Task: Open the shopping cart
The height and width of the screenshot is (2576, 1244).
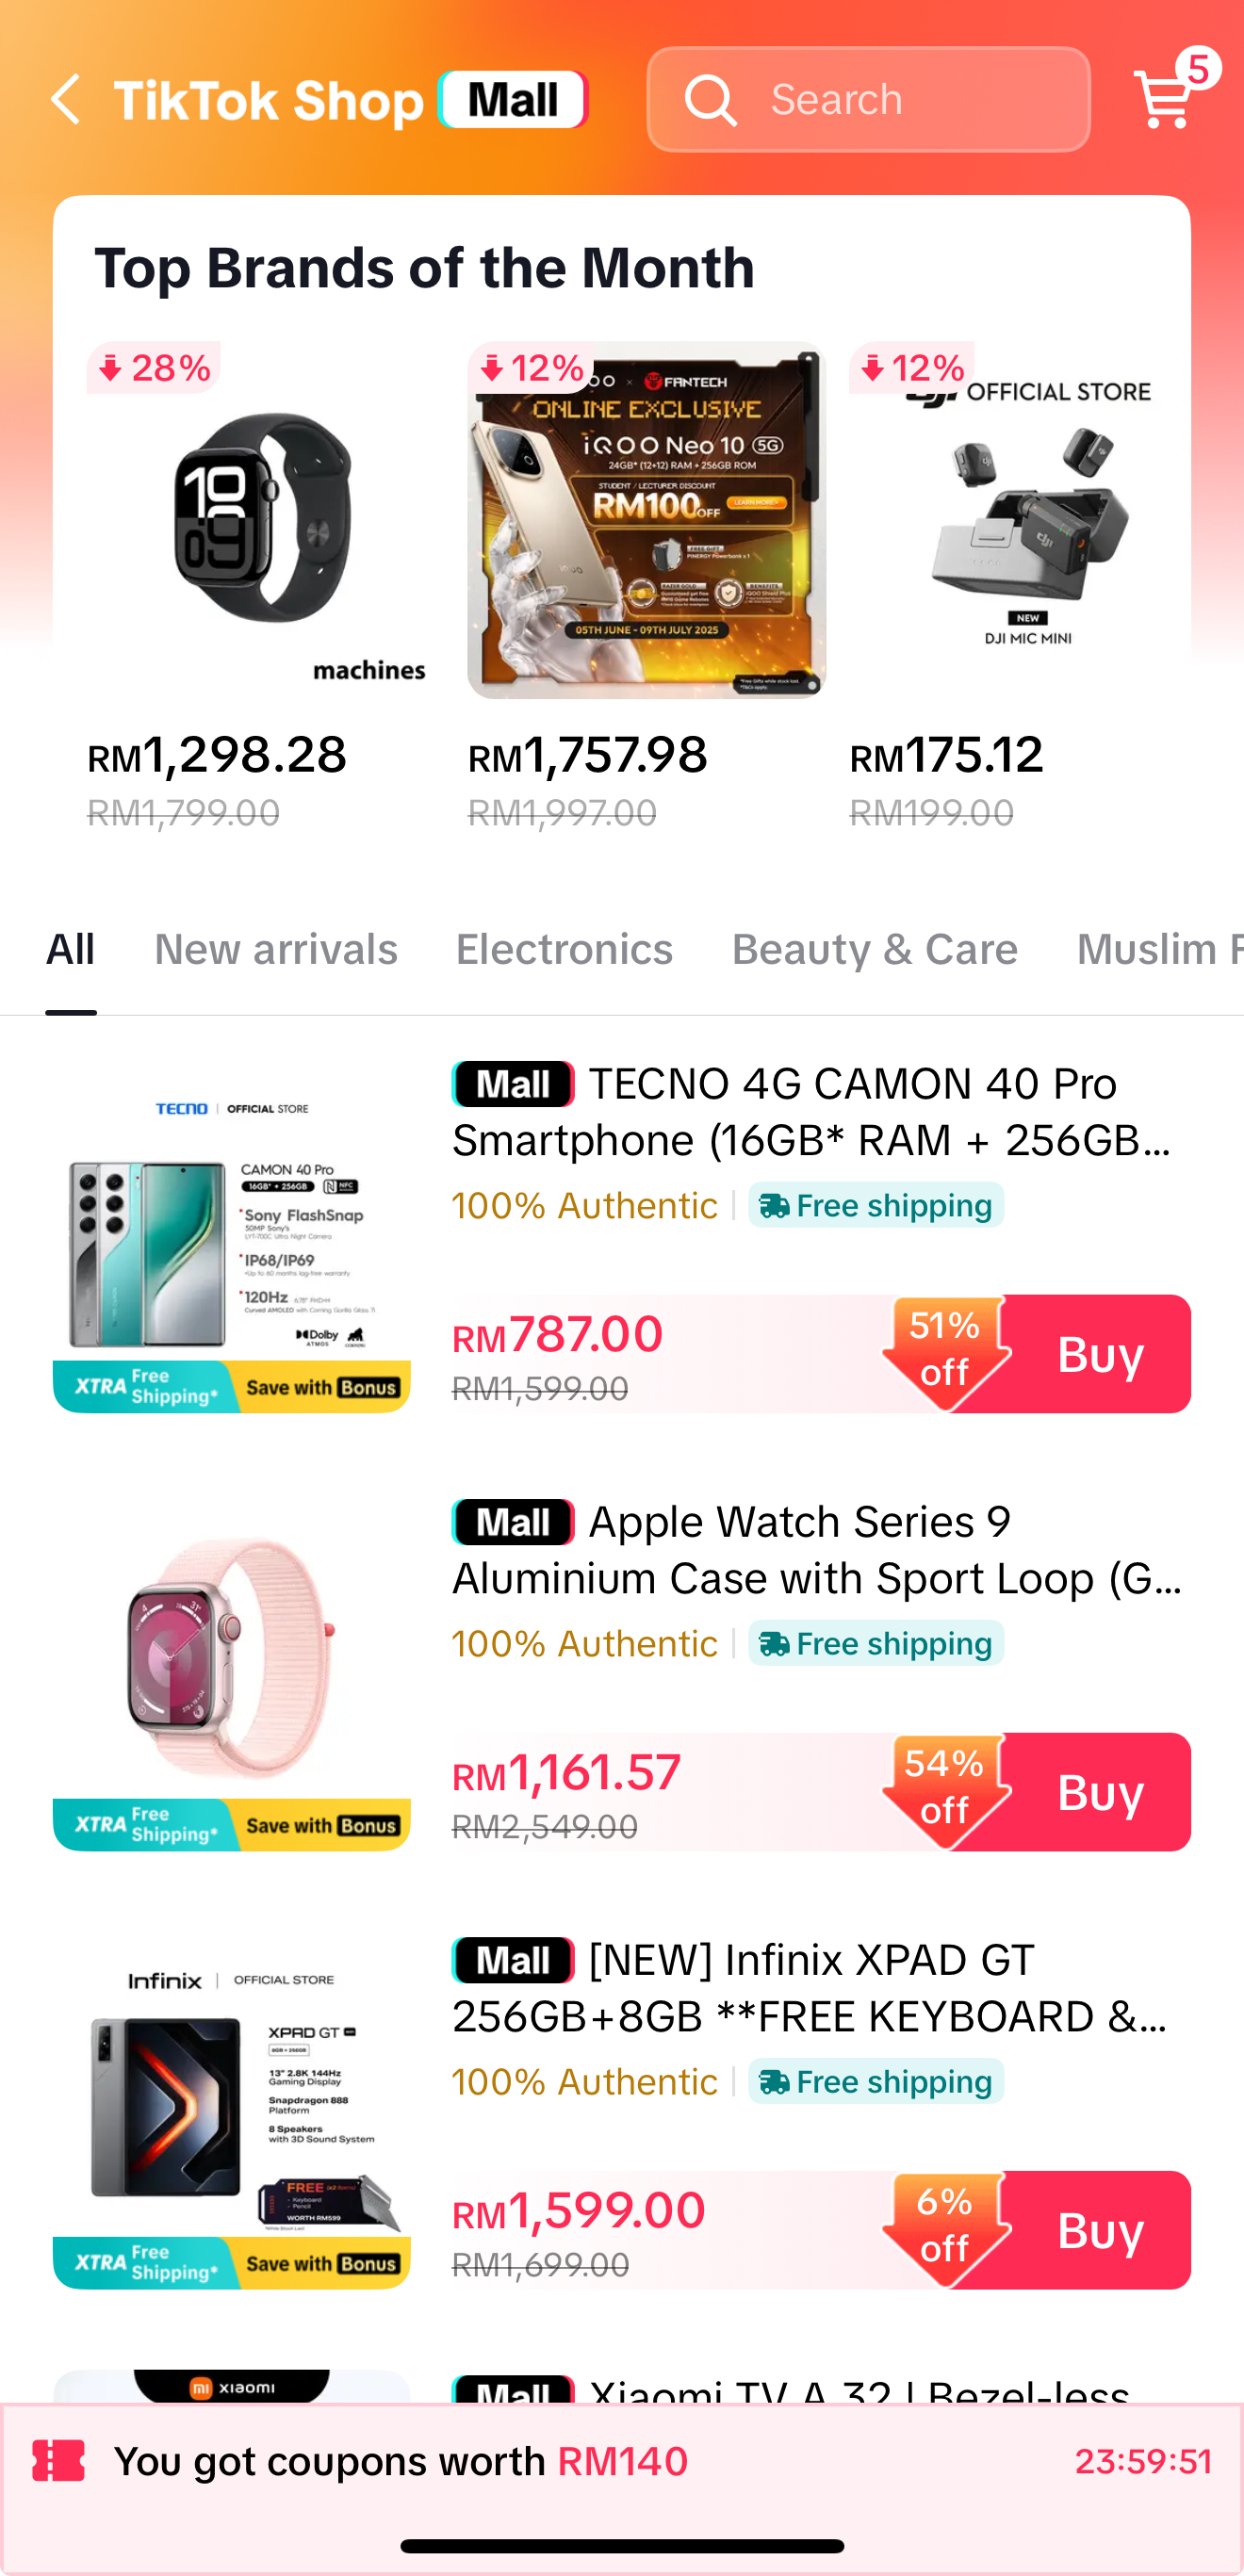Action: [1165, 99]
